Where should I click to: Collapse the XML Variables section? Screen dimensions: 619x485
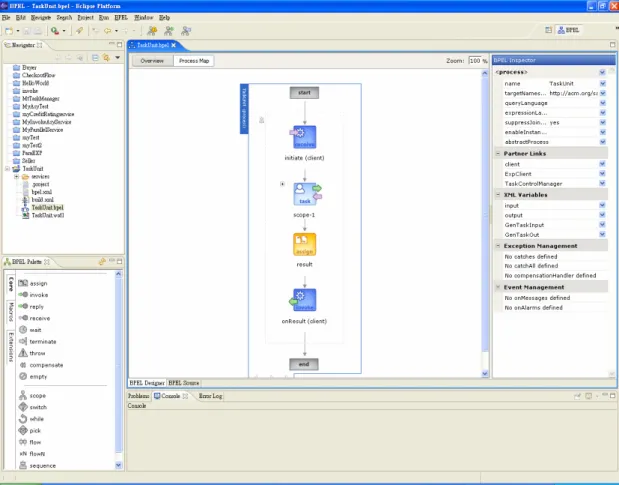point(498,195)
